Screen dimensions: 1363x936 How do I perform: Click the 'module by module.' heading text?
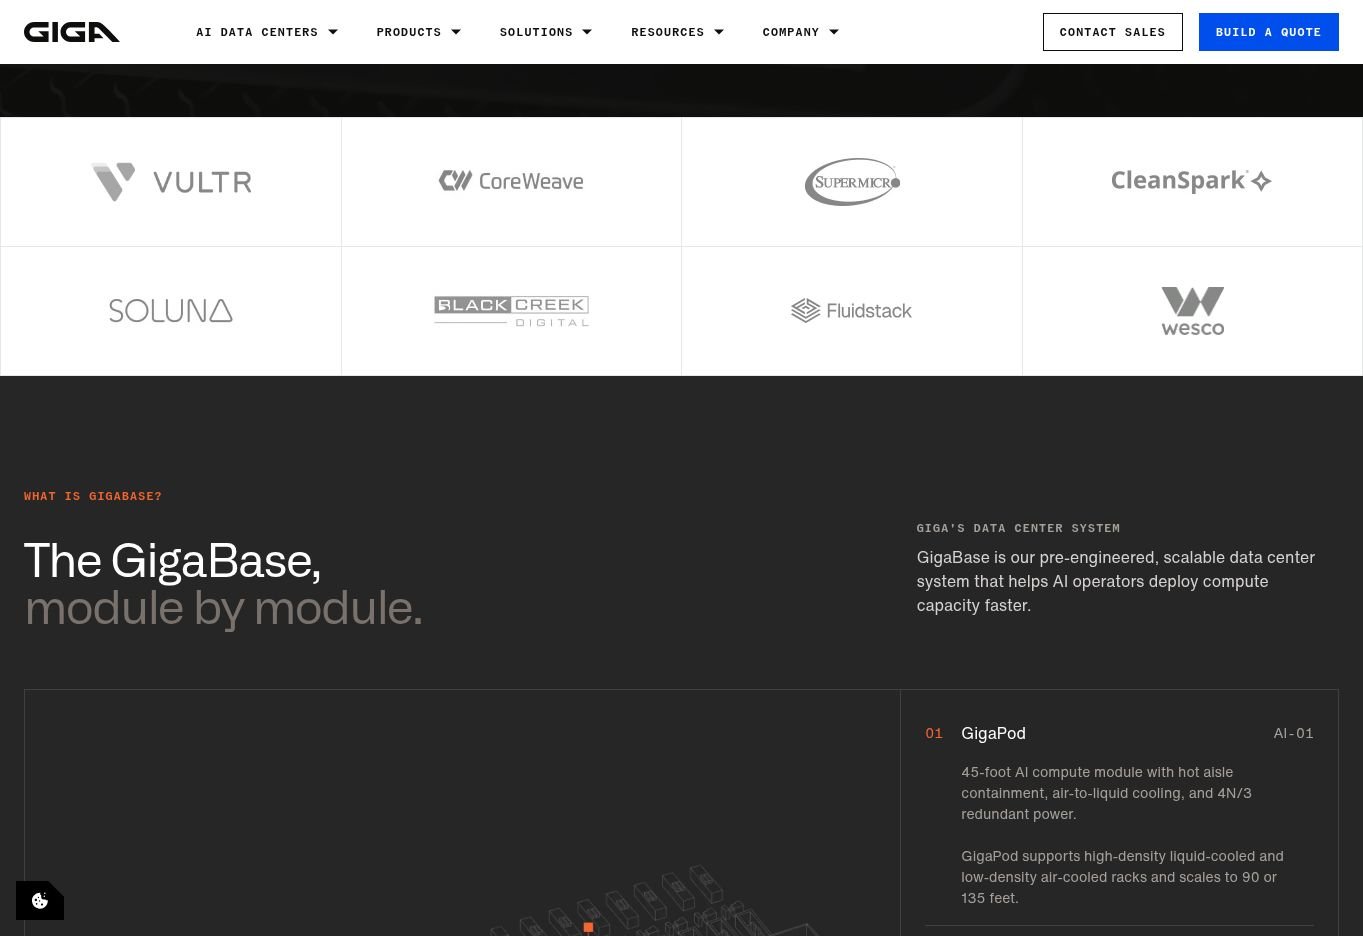pos(223,607)
